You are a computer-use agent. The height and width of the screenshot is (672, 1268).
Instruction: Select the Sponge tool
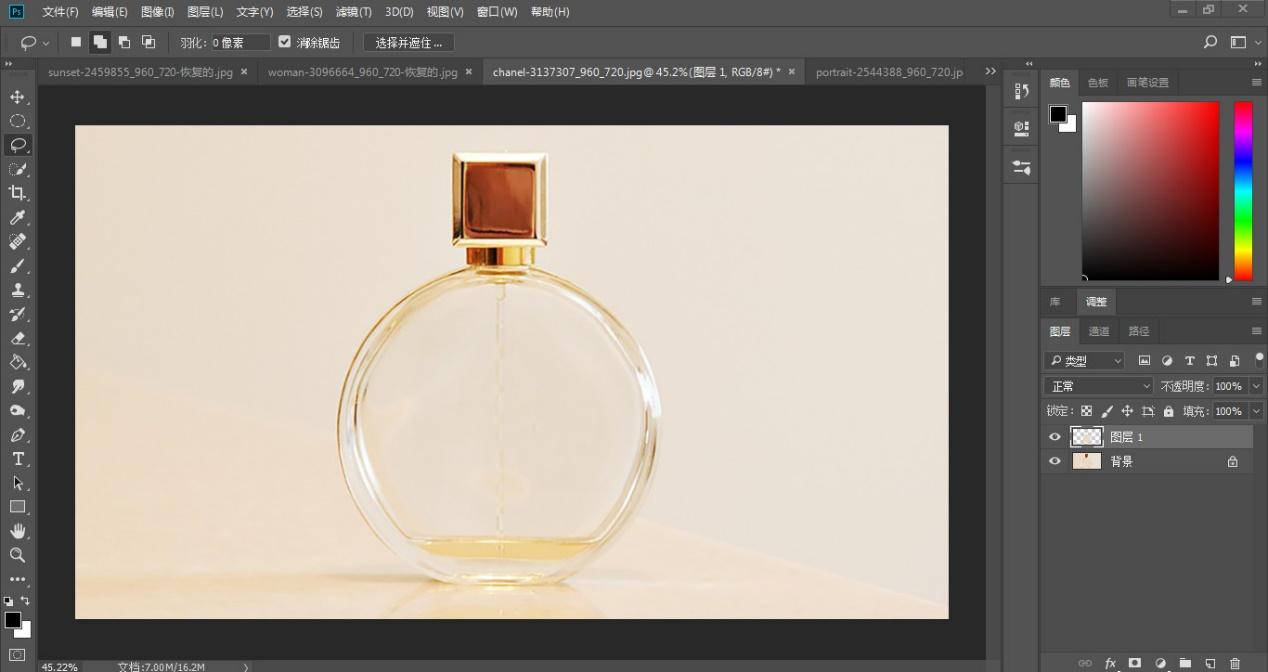click(x=17, y=411)
